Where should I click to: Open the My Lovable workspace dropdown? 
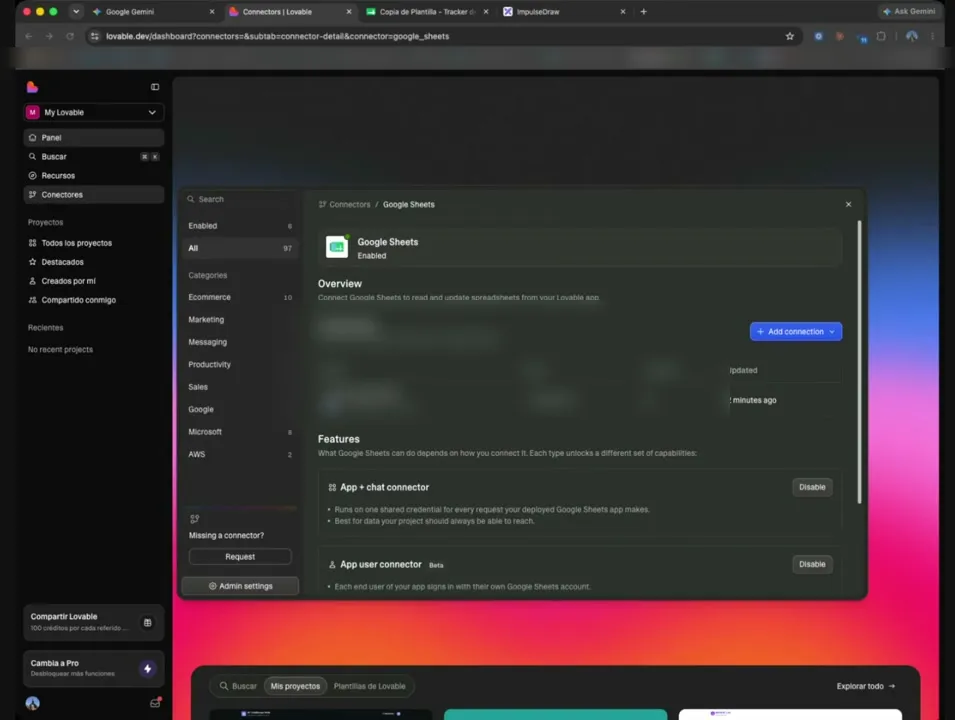point(94,112)
